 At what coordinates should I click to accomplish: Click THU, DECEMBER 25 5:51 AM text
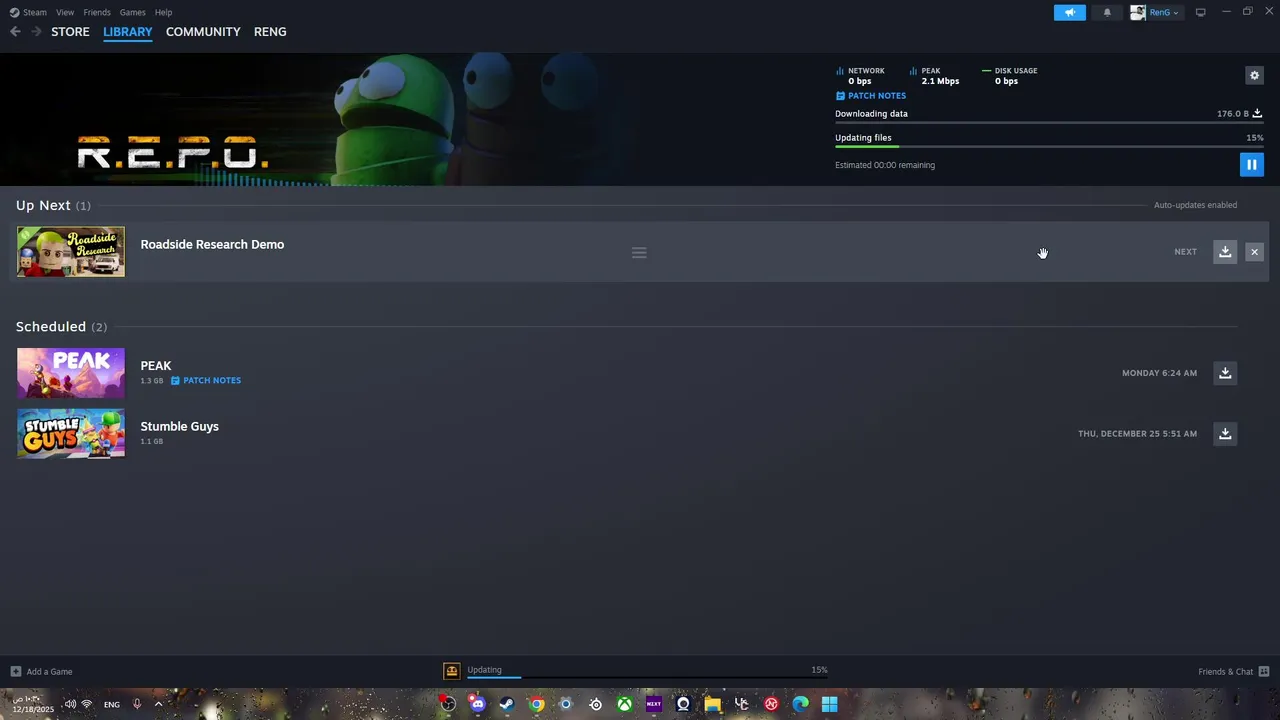click(1137, 434)
